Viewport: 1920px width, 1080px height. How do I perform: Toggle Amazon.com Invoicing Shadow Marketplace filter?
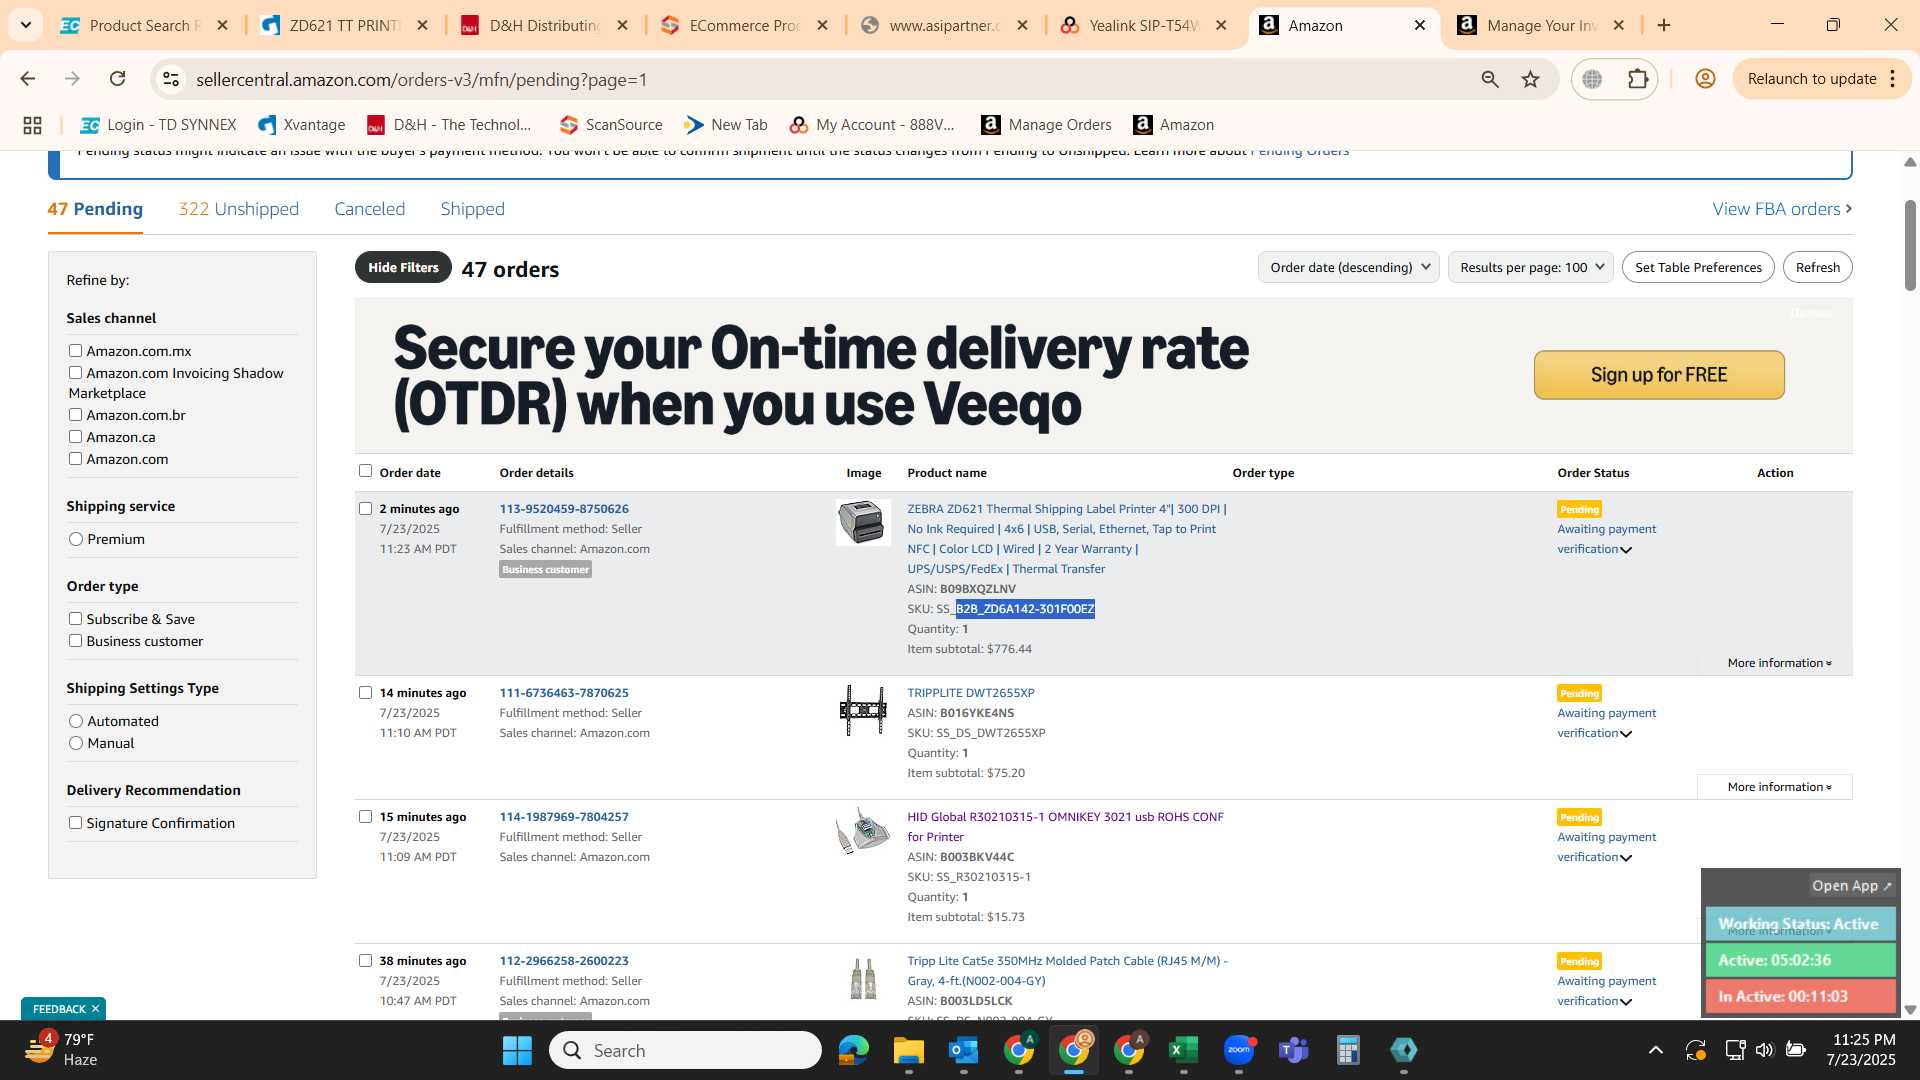coord(75,373)
